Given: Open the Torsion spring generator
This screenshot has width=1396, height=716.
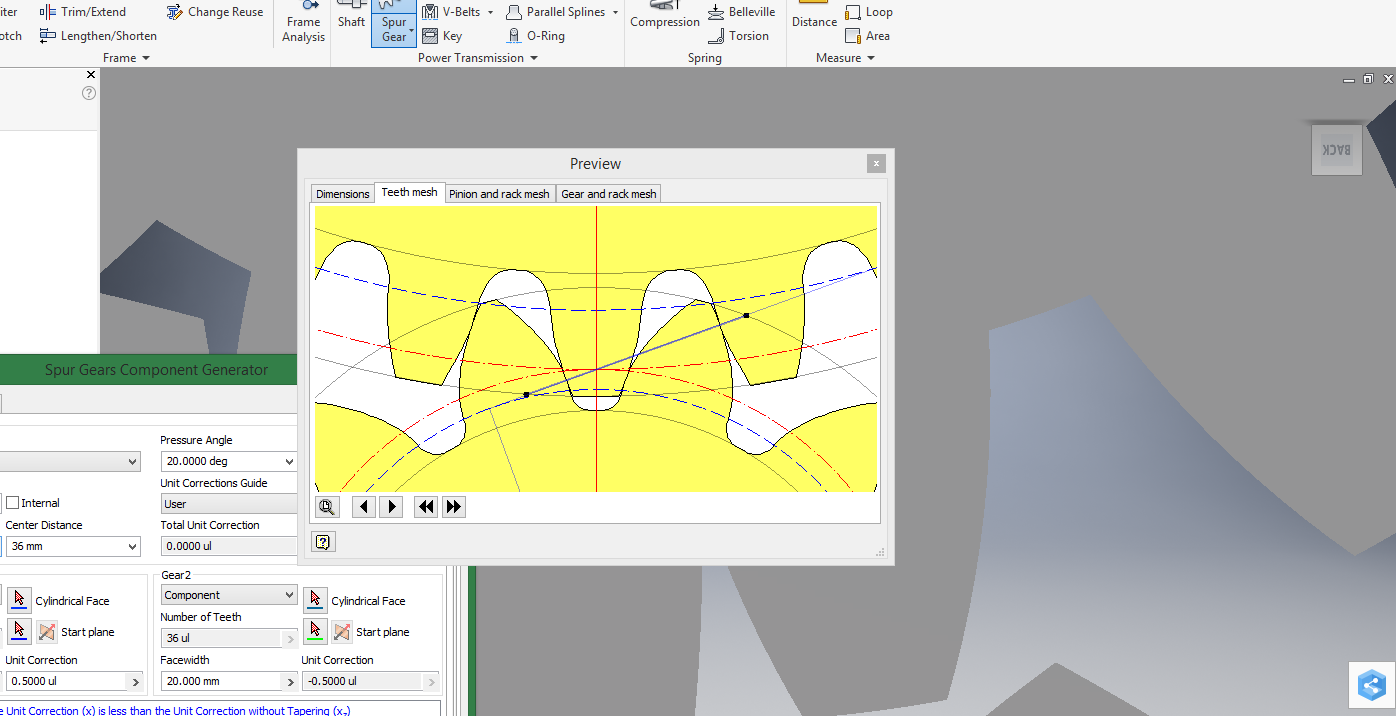Looking at the screenshot, I should pyautogui.click(x=740, y=35).
